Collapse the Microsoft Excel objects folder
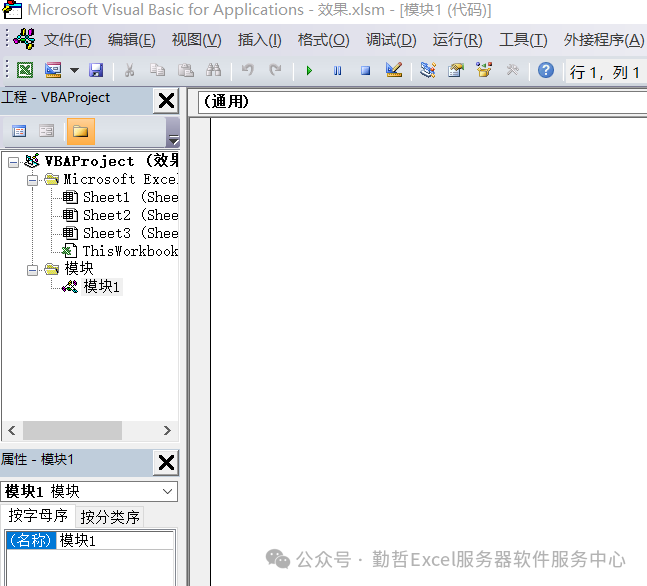The image size is (647, 586). (x=33, y=180)
